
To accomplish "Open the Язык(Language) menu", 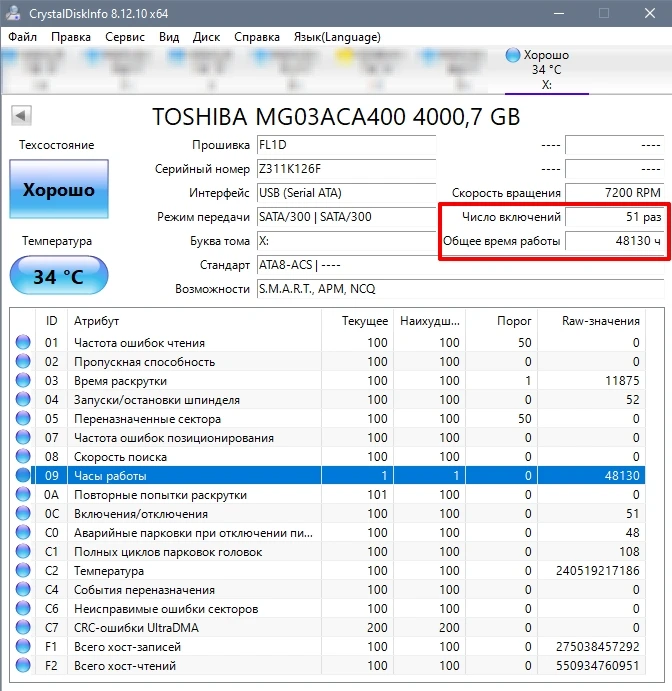I will point(337,37).
